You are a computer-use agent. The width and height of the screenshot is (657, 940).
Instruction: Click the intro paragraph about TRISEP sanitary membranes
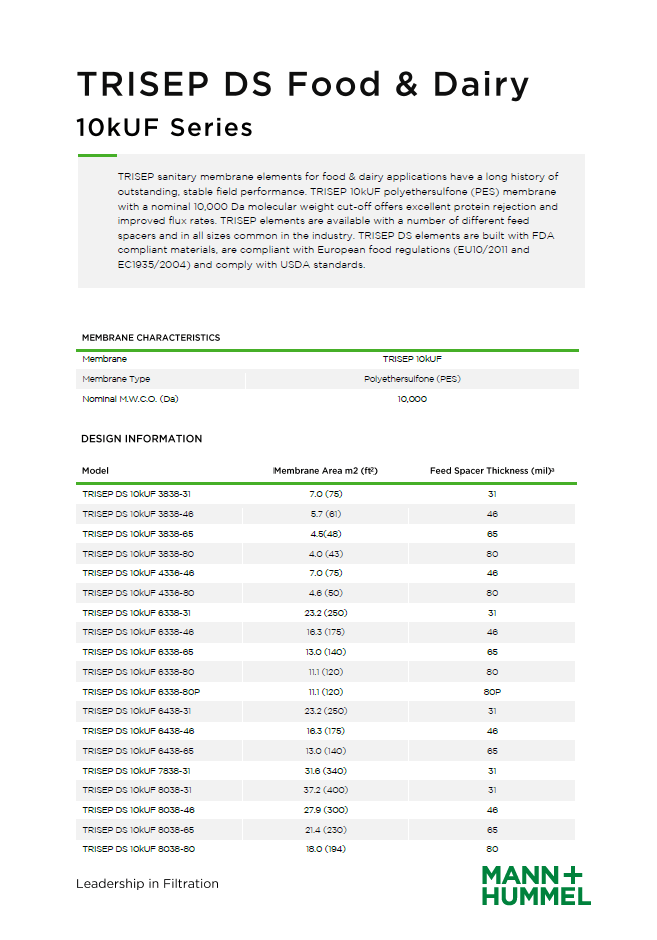tap(338, 221)
